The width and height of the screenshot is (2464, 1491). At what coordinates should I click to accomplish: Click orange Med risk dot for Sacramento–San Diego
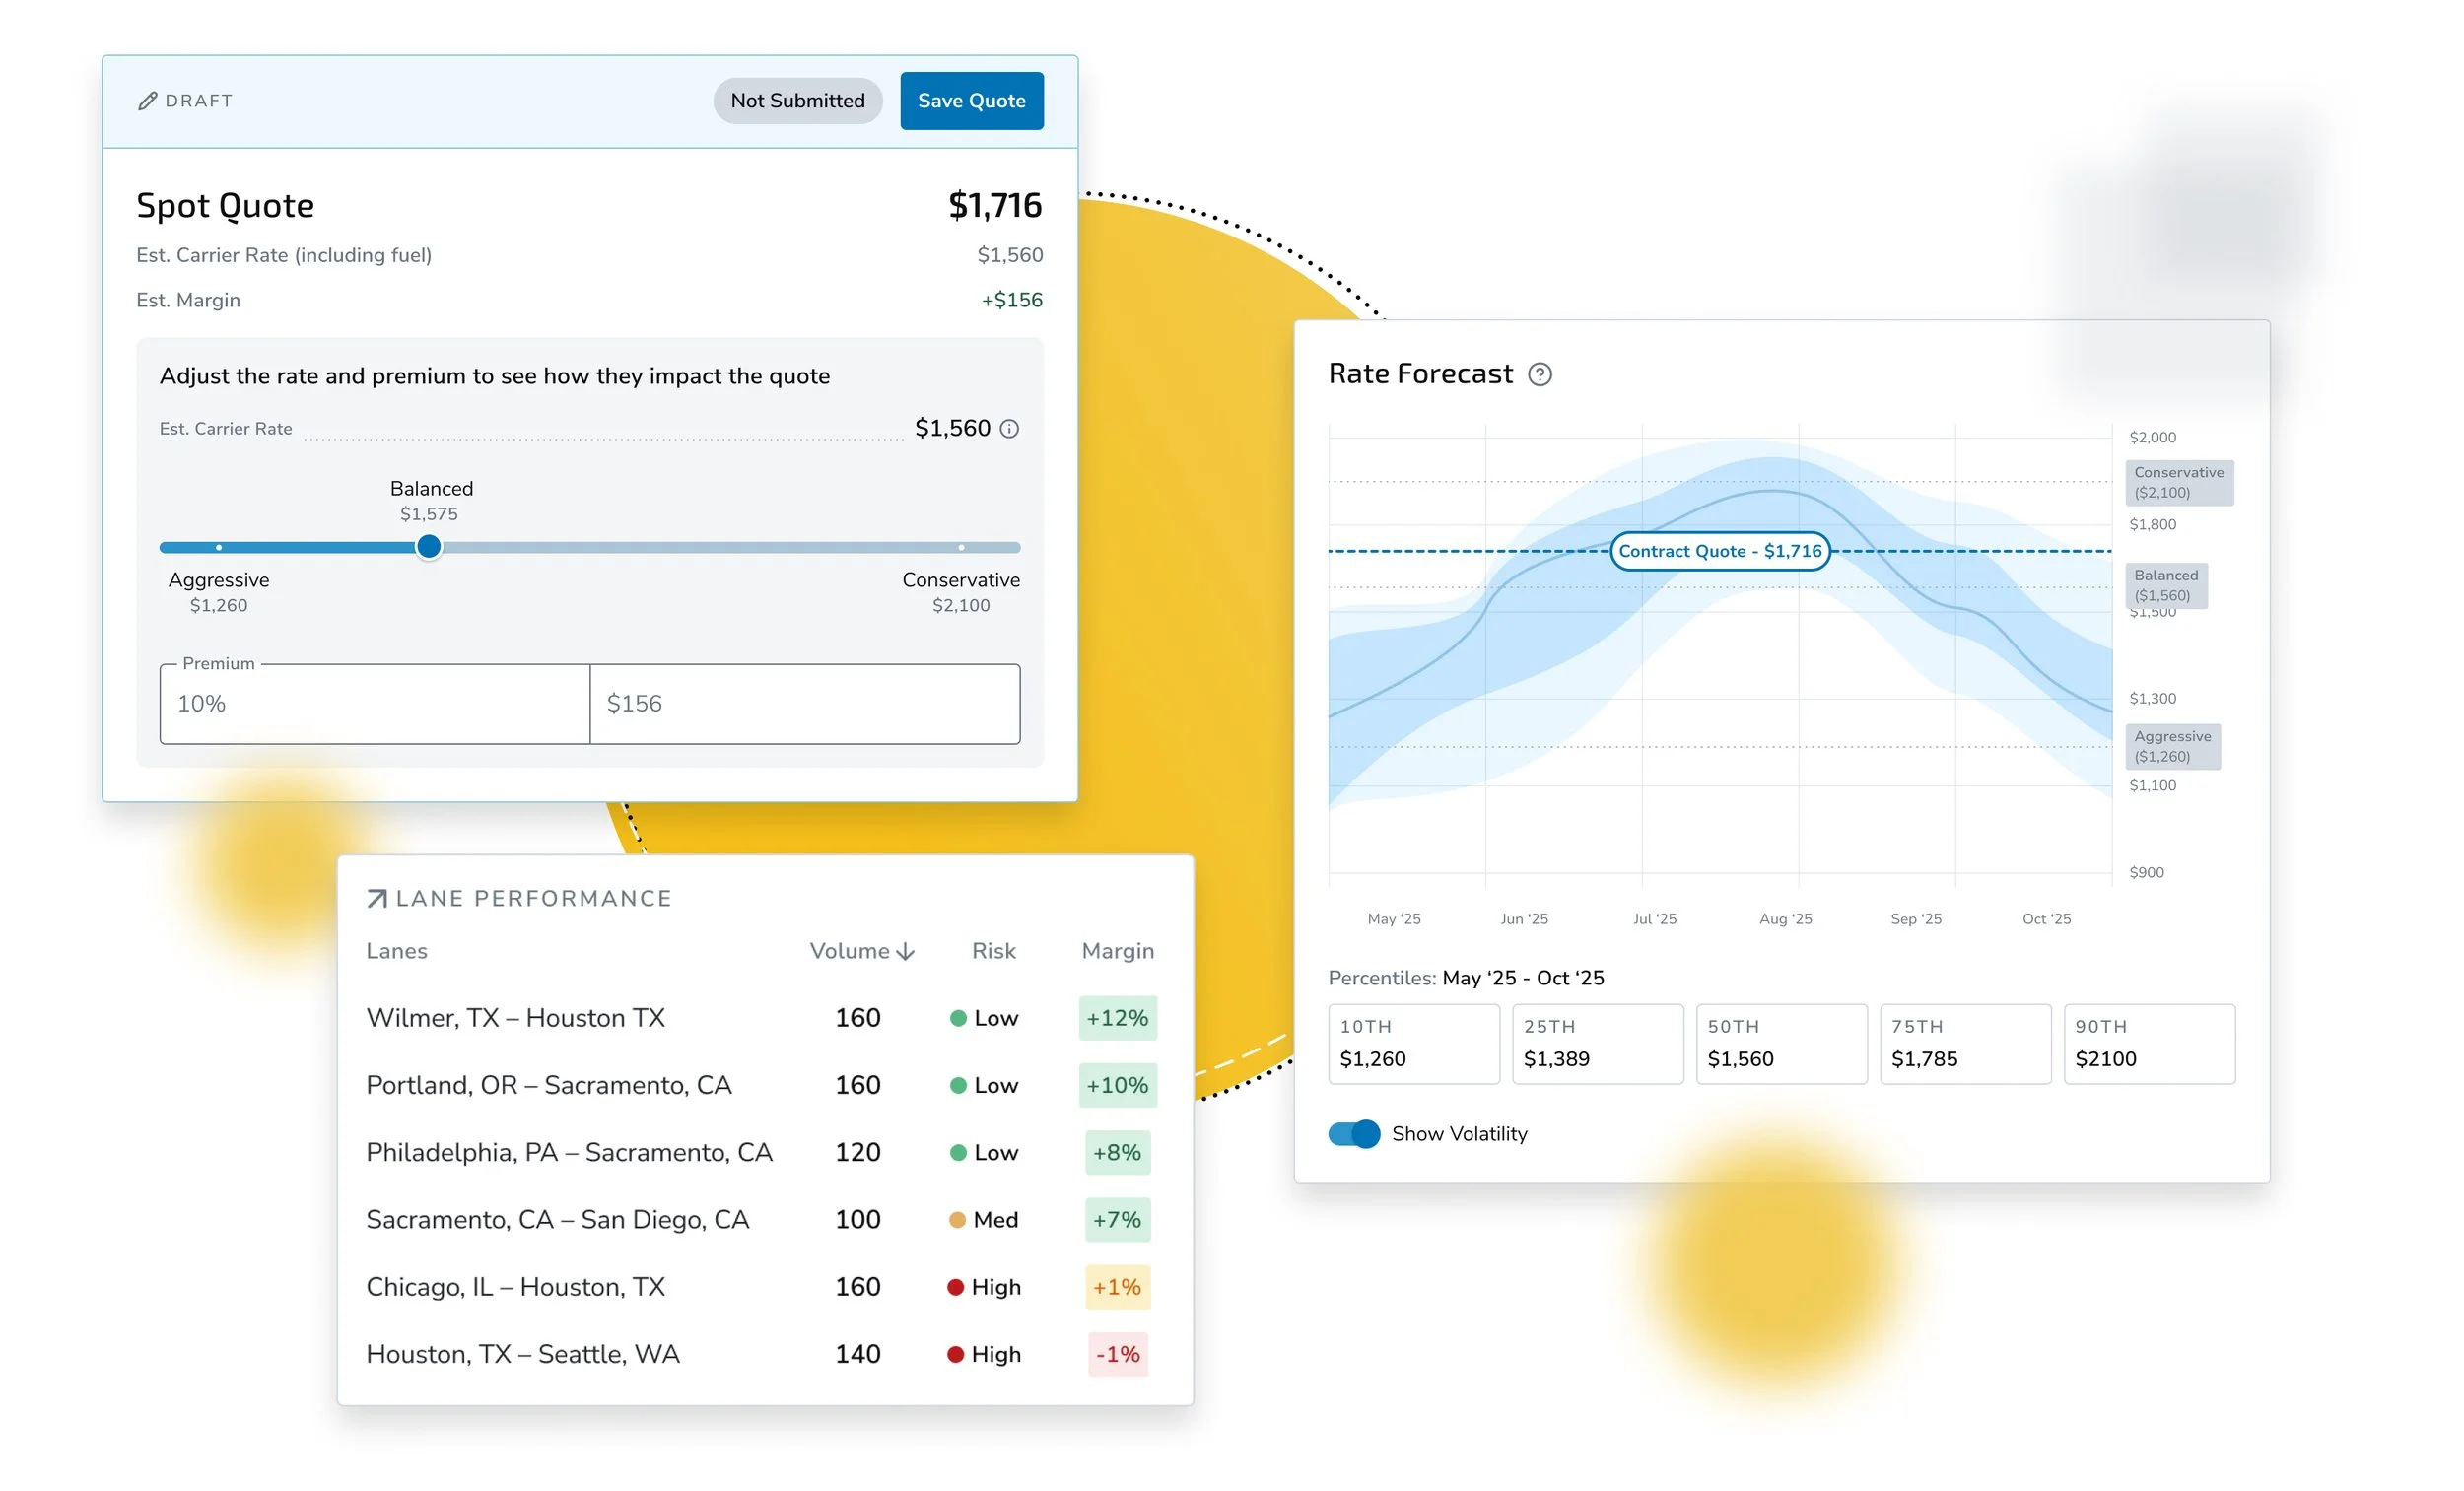[x=957, y=1220]
